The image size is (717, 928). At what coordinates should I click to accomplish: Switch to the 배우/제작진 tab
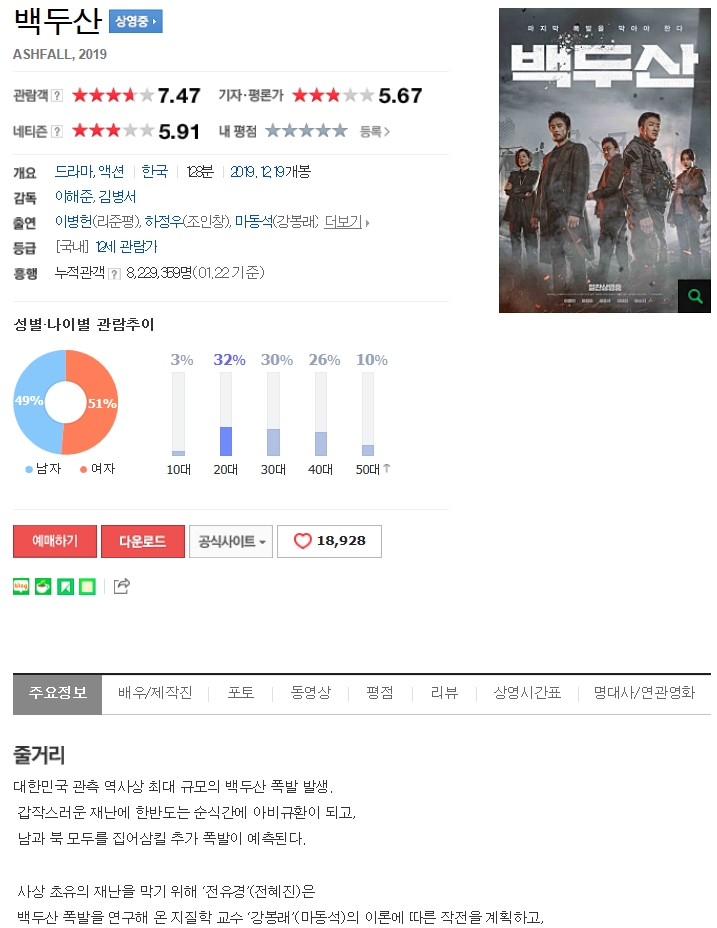[155, 692]
